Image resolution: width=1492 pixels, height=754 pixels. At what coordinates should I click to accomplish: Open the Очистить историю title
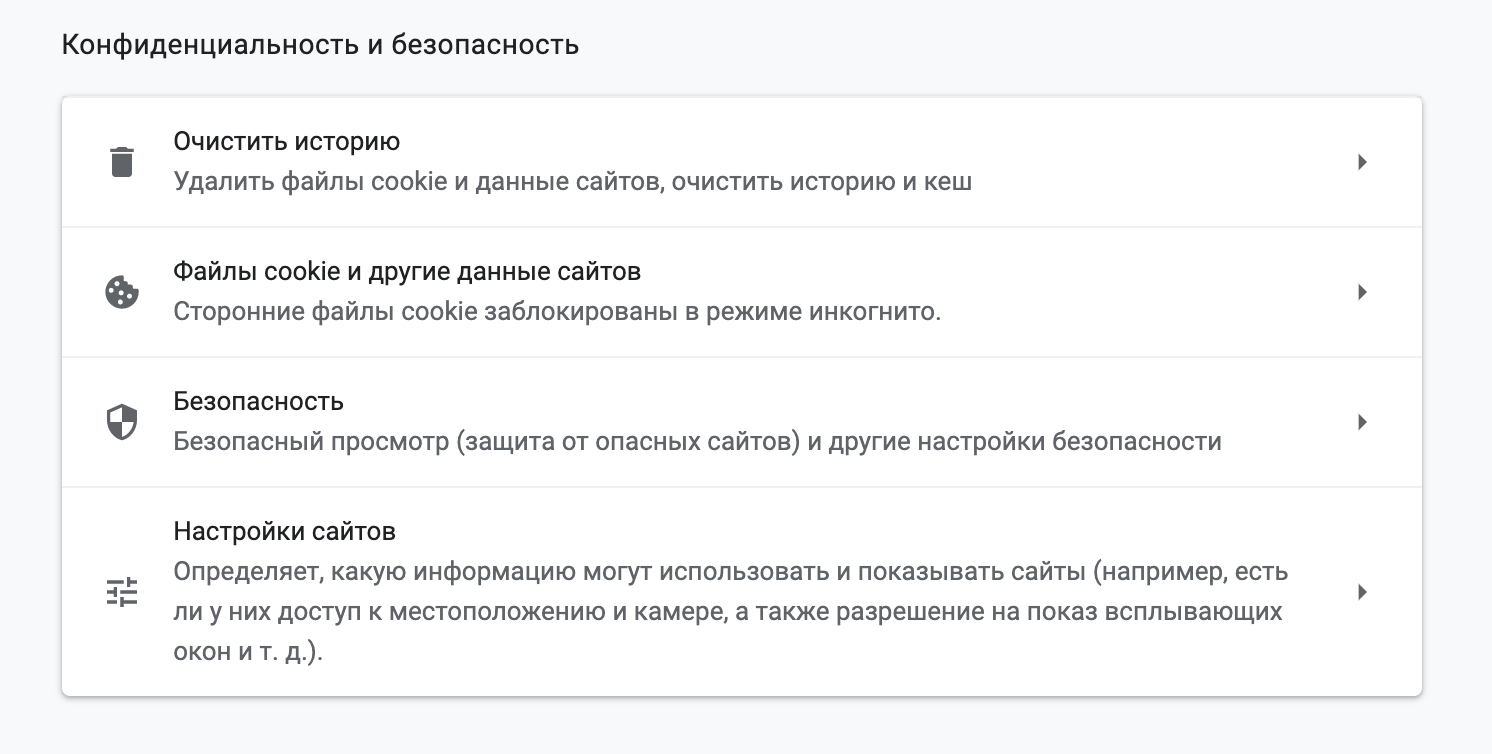tap(287, 141)
